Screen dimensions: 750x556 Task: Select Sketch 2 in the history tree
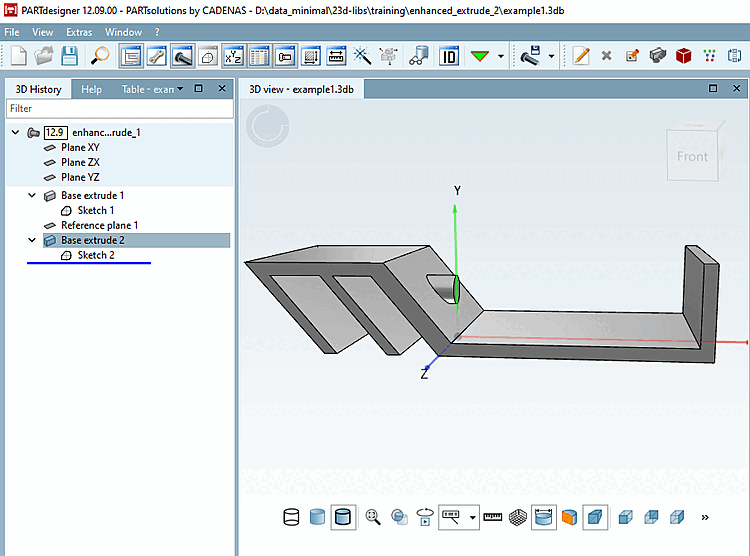tap(96, 256)
